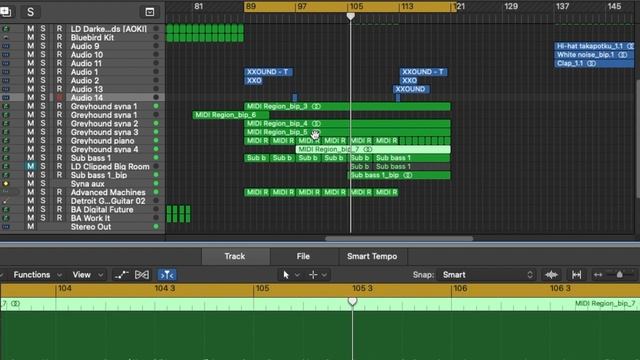Viewport: 640px width, 360px height.
Task: Unmute the LD Clipped Big Room track
Action: 31,167
